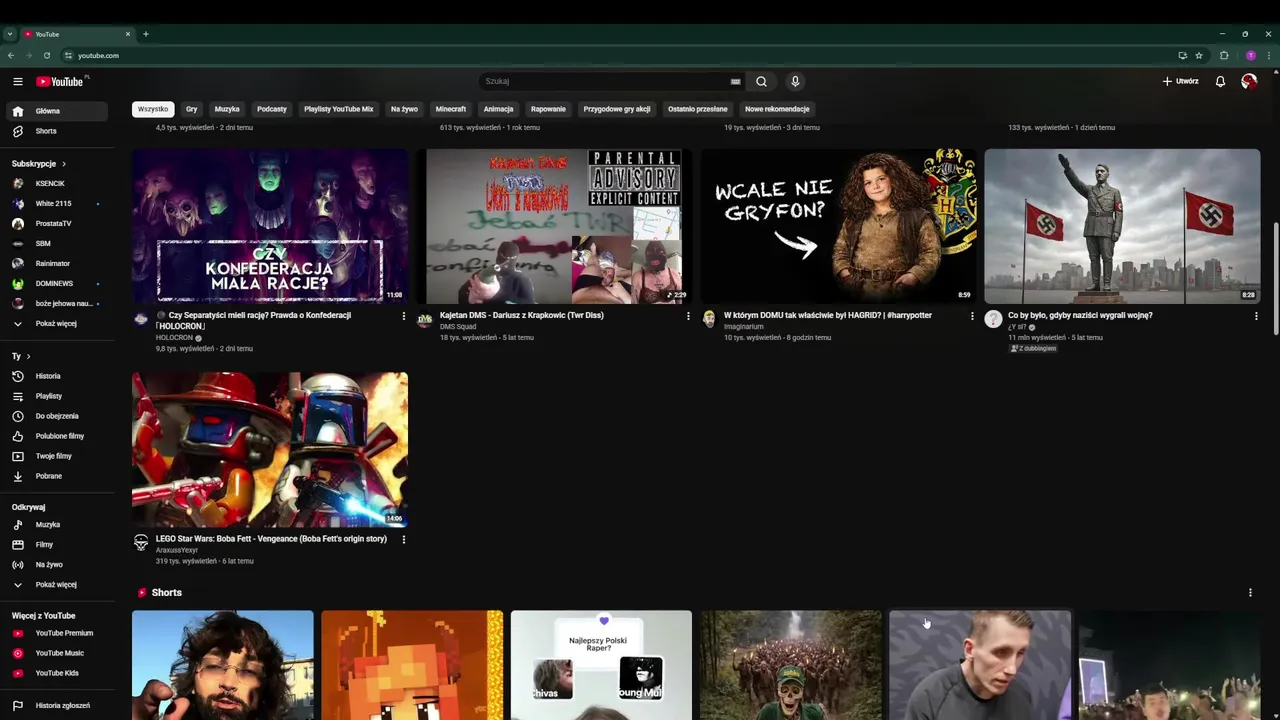The height and width of the screenshot is (720, 1280).
Task: Open Polubione filmy liked videos
Action: coord(55,436)
